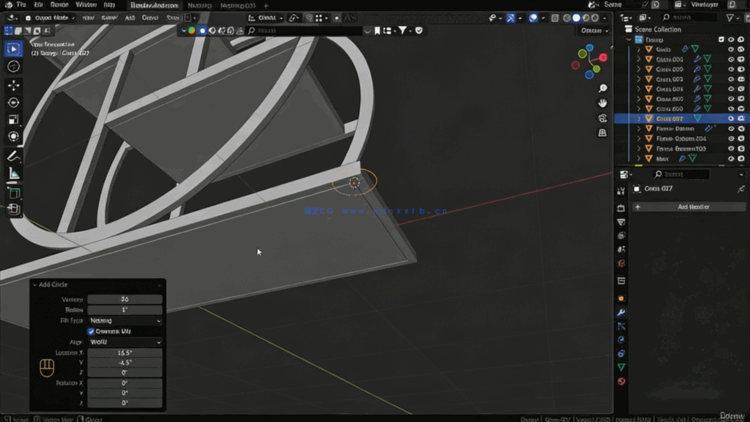This screenshot has height=422, width=750.
Task: Open the Global transform orientation dropdown
Action: [265, 18]
